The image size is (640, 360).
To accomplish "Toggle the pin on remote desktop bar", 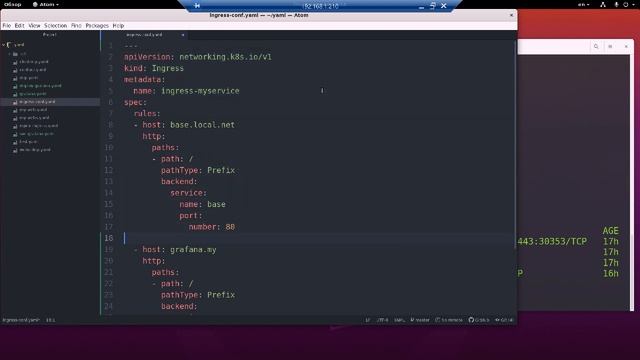I will 197,6.
